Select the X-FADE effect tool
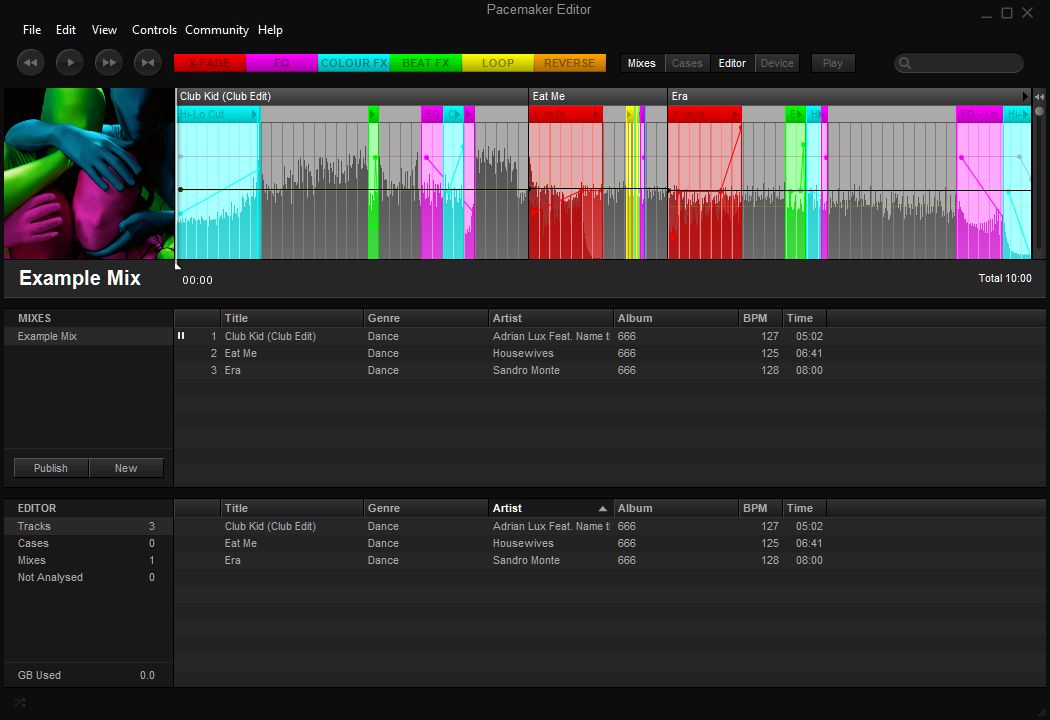This screenshot has height=720, width=1050. click(x=208, y=62)
